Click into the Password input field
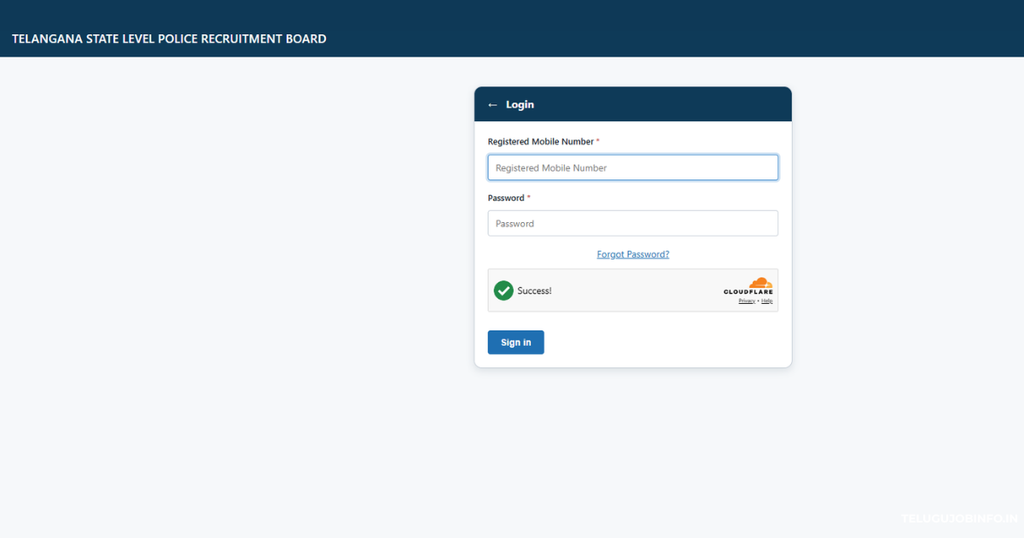 [x=633, y=223]
